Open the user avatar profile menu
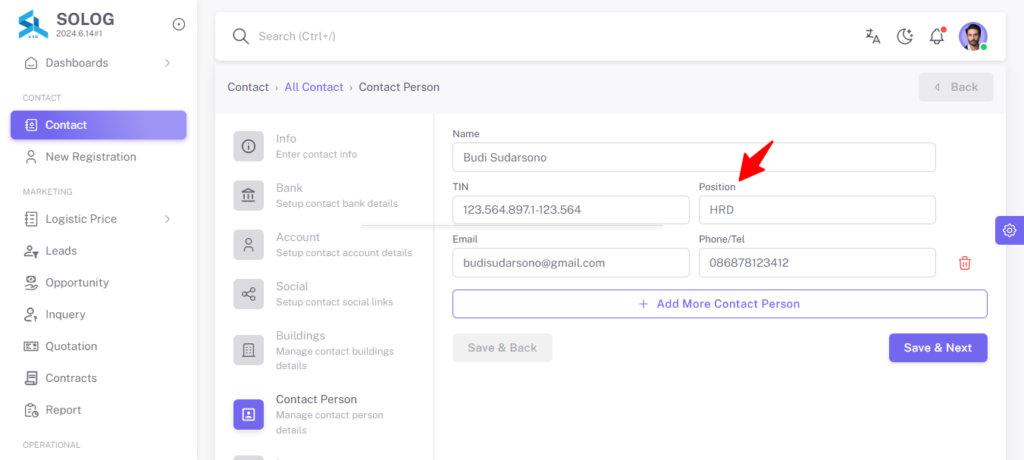Viewport: 1024px width, 460px height. click(973, 37)
